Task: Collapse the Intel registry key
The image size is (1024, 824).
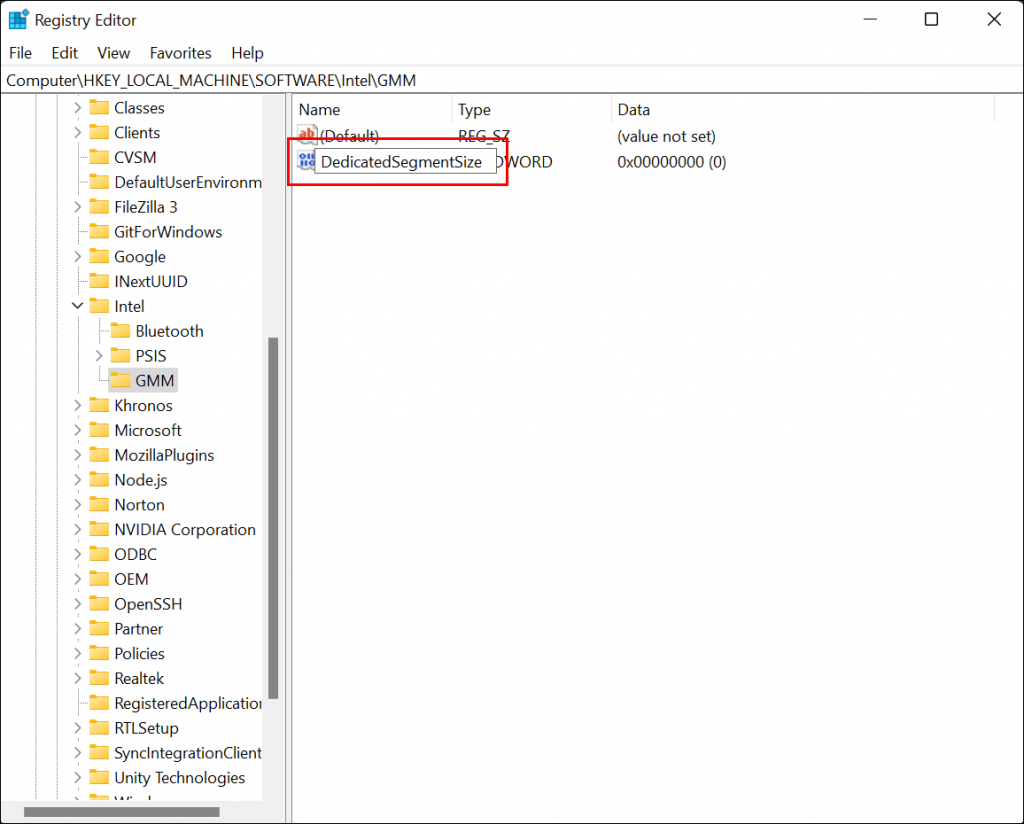Action: pos(79,306)
